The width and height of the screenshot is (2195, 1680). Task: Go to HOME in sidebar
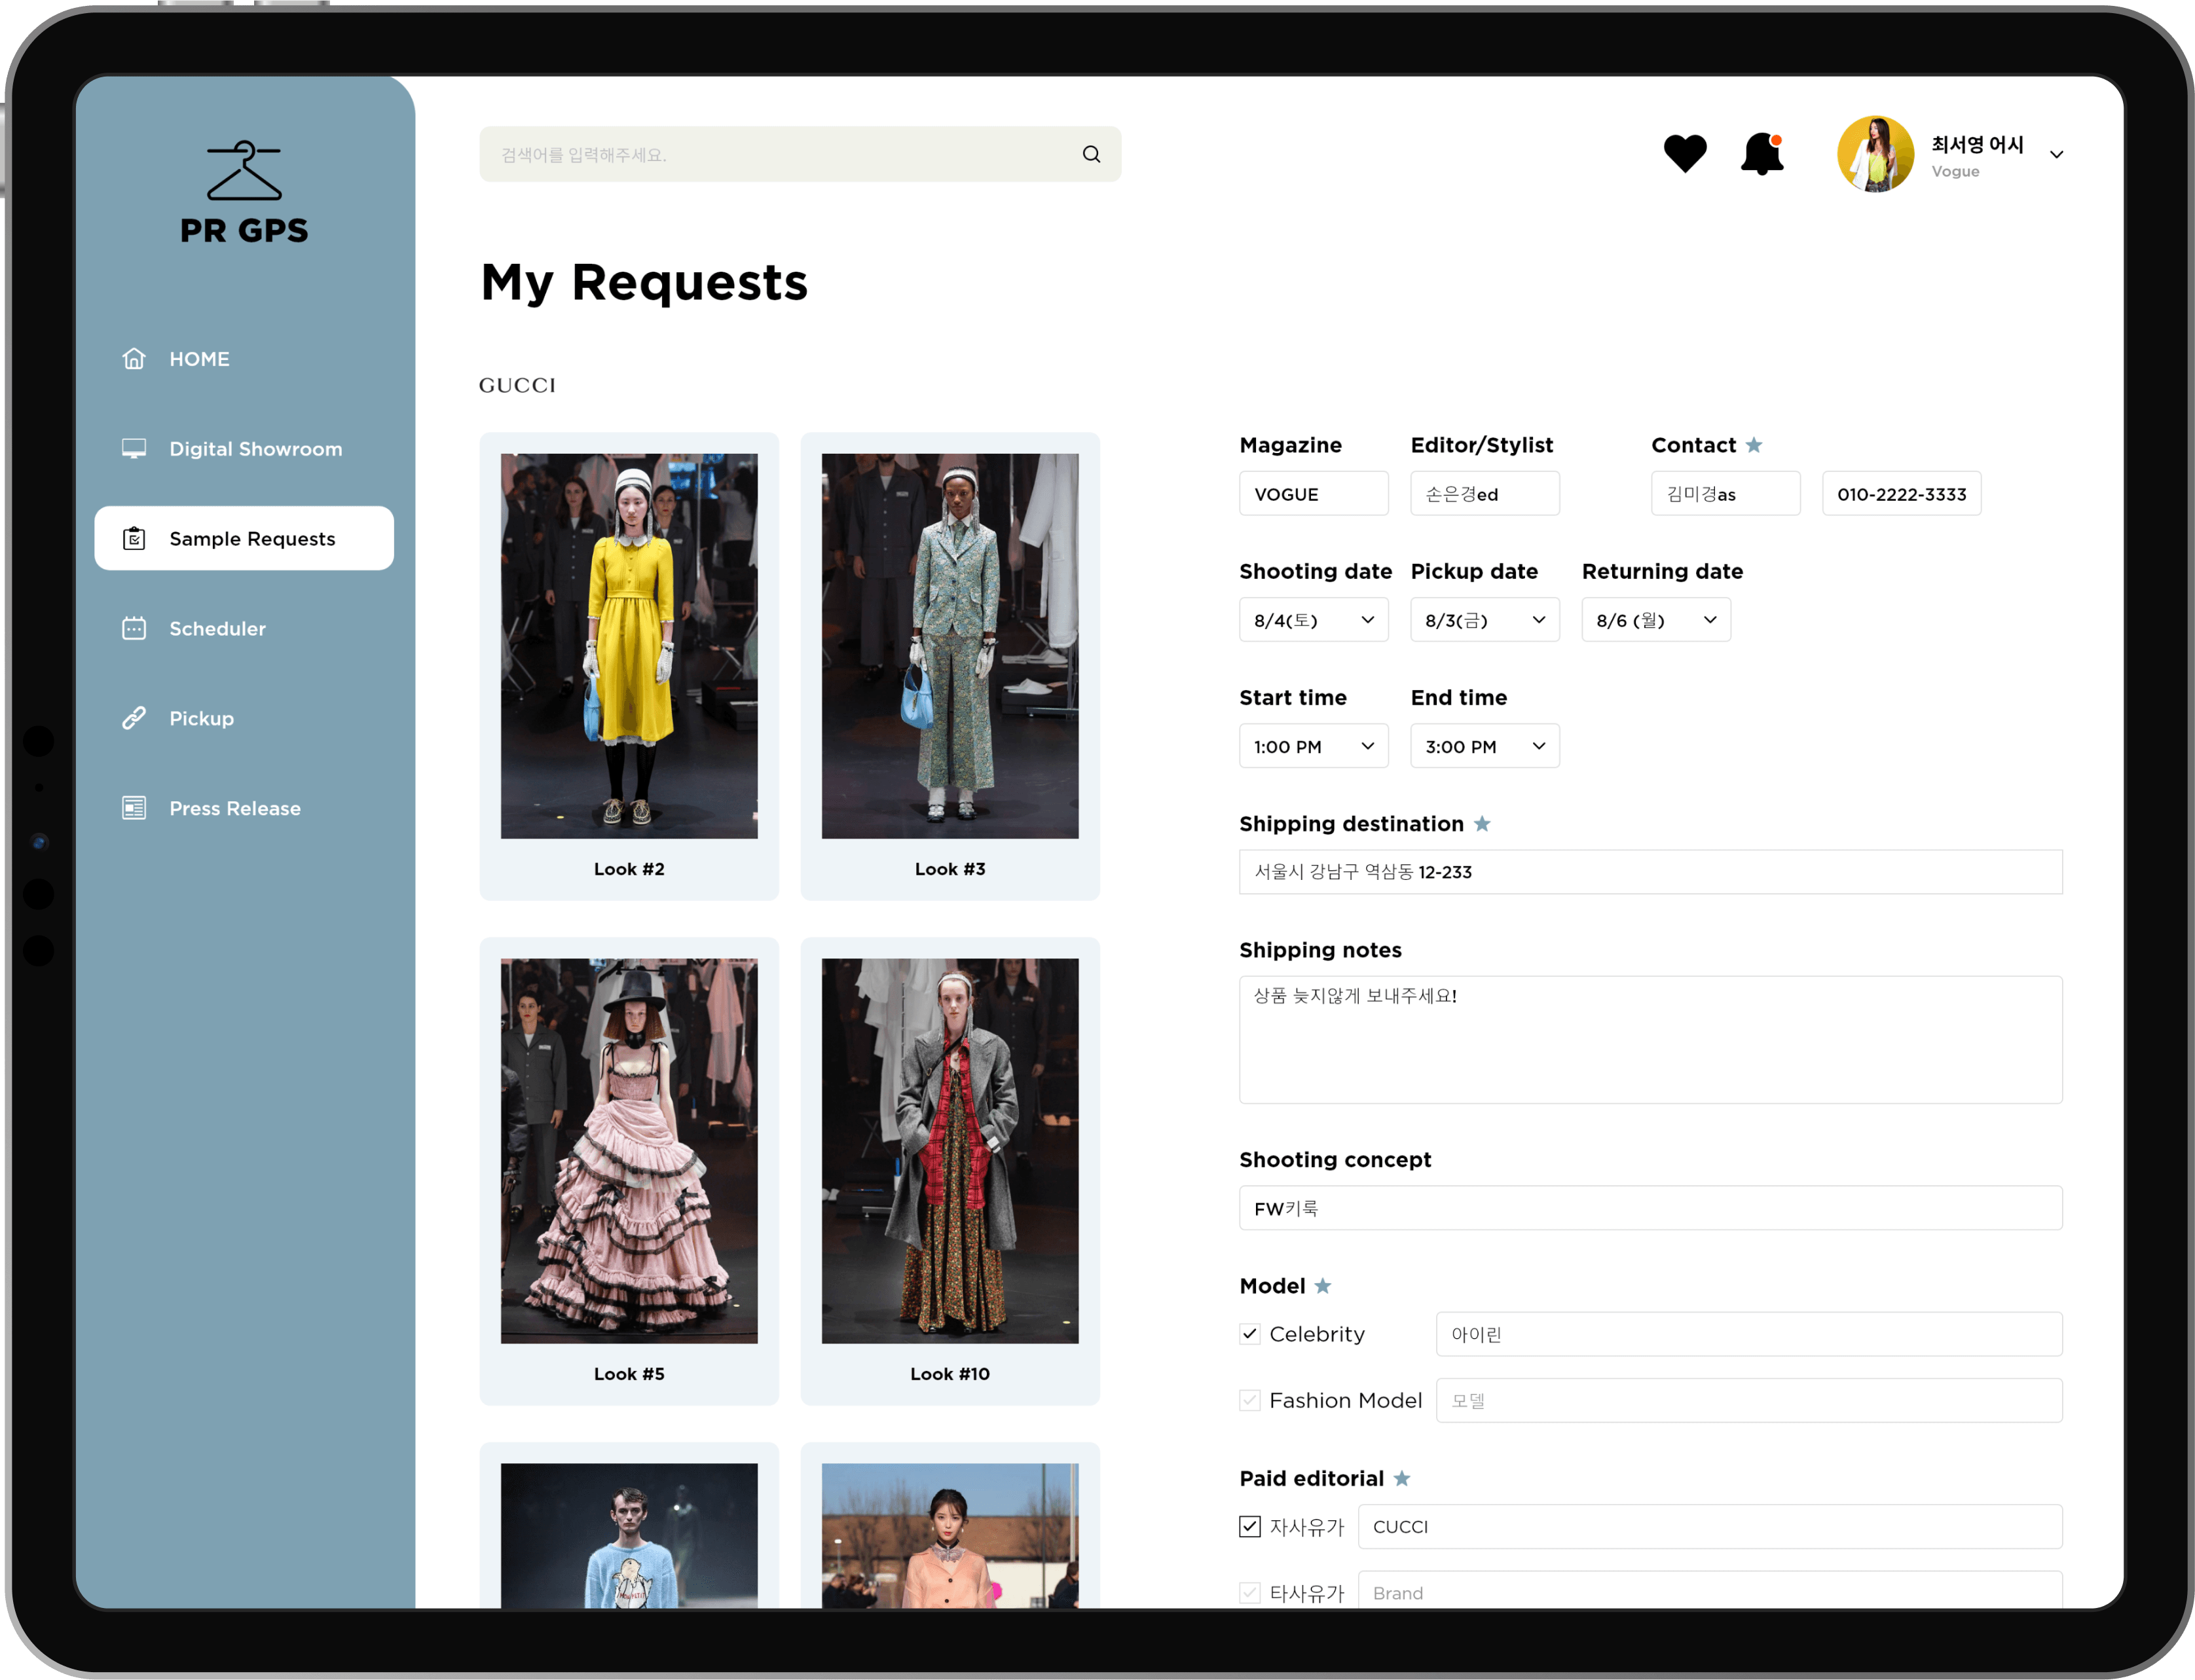244,358
